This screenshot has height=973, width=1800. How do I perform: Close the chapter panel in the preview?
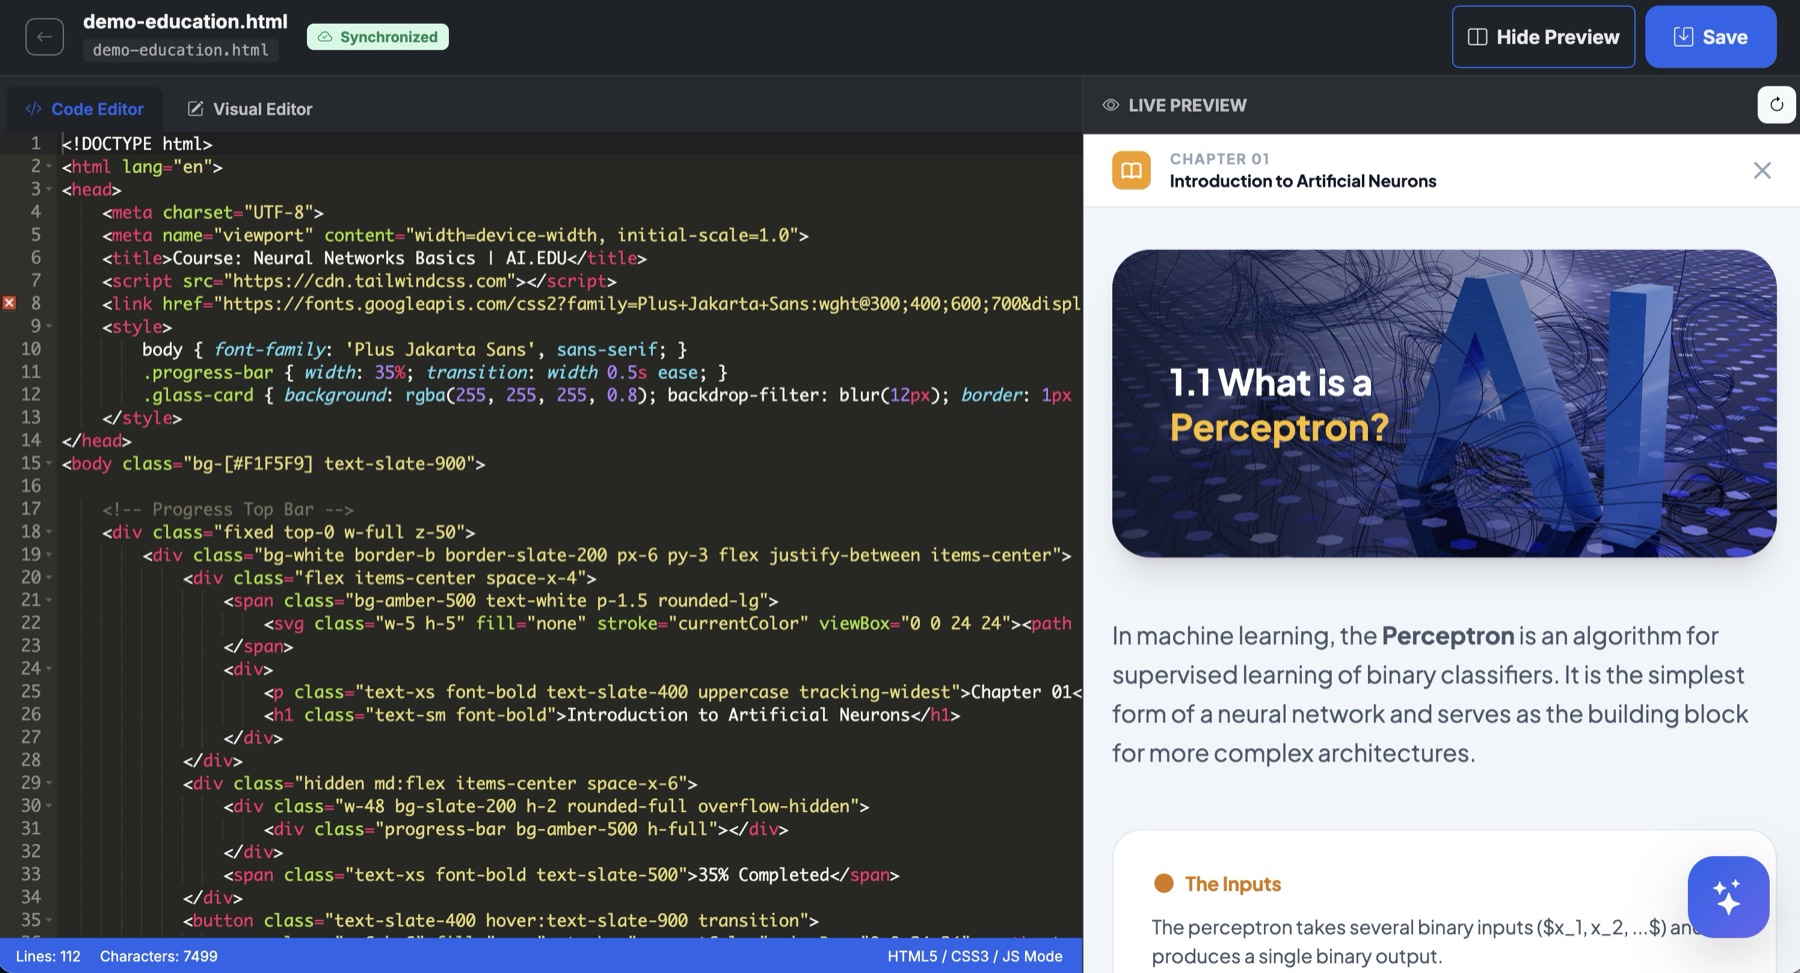tap(1762, 171)
